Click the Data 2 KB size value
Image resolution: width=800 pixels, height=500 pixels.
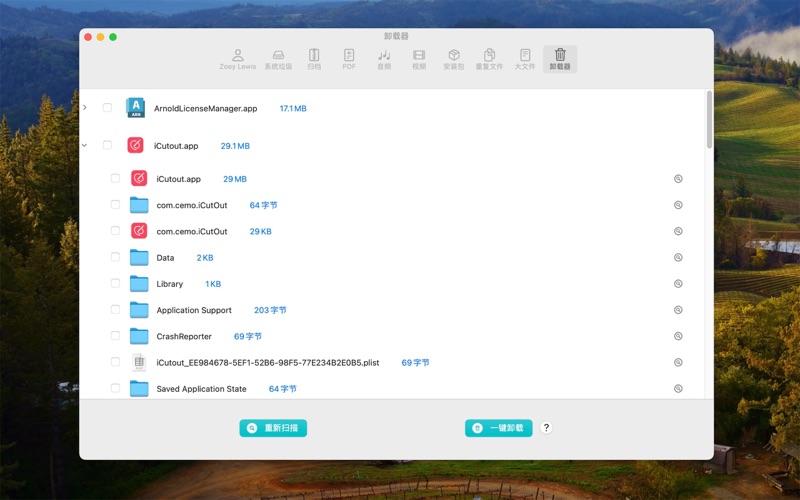coord(205,258)
